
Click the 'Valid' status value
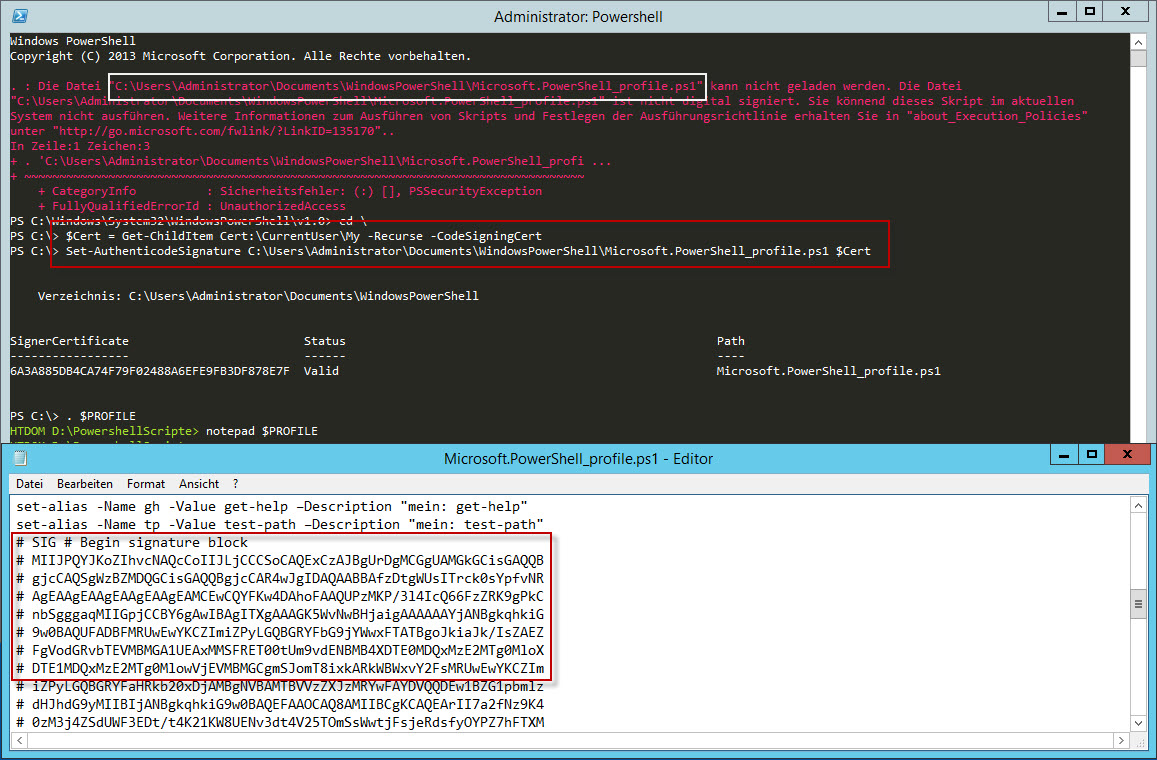(x=321, y=371)
